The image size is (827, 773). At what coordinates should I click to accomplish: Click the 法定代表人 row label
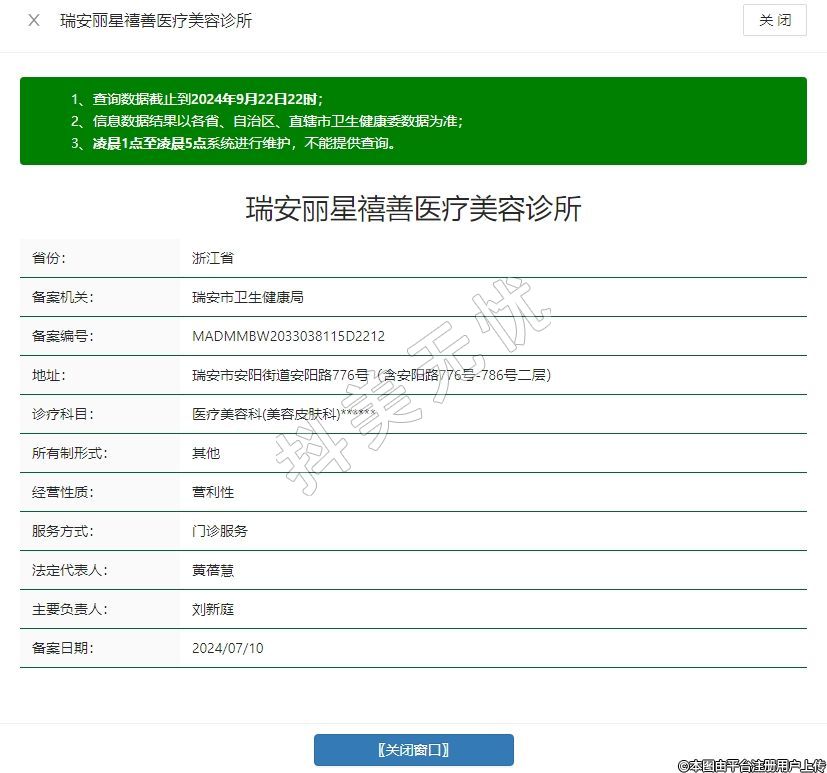(70, 570)
